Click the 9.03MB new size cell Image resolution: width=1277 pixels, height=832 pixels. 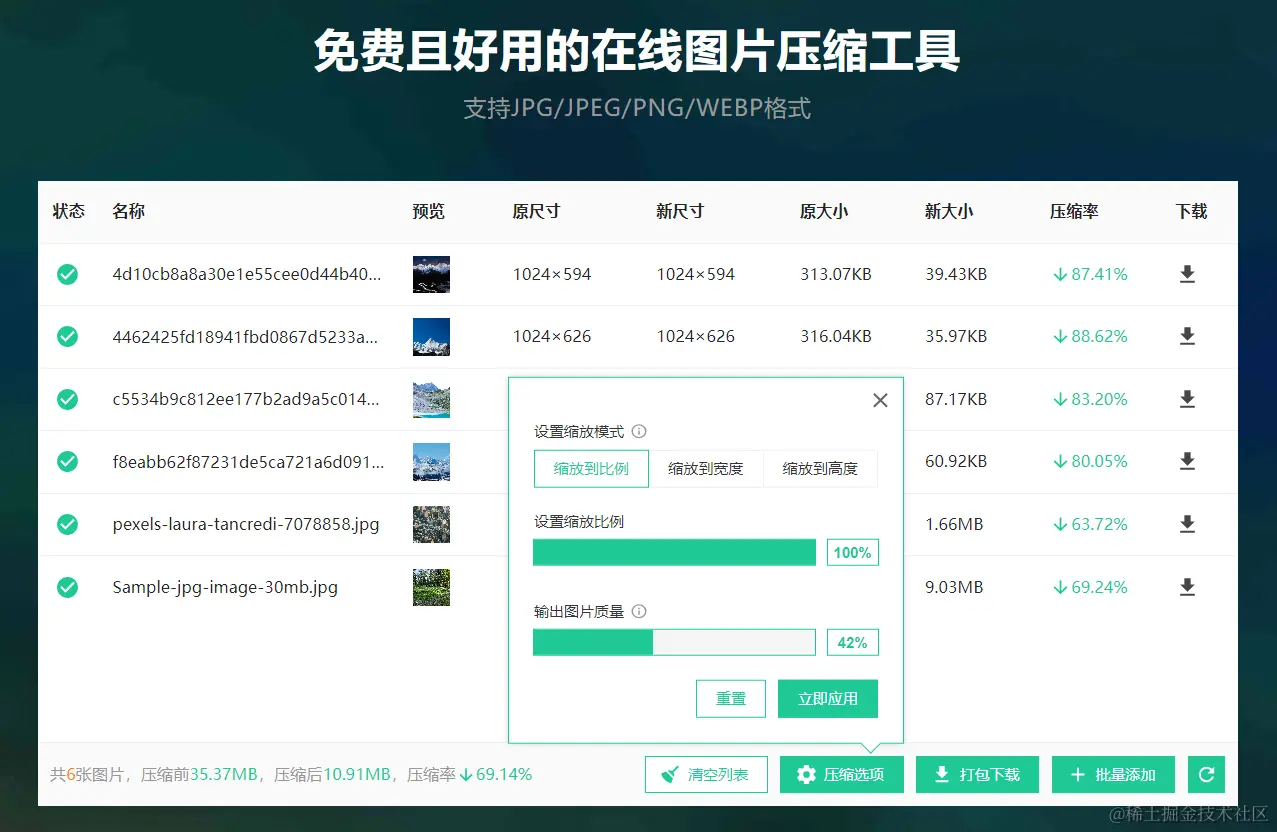954,587
